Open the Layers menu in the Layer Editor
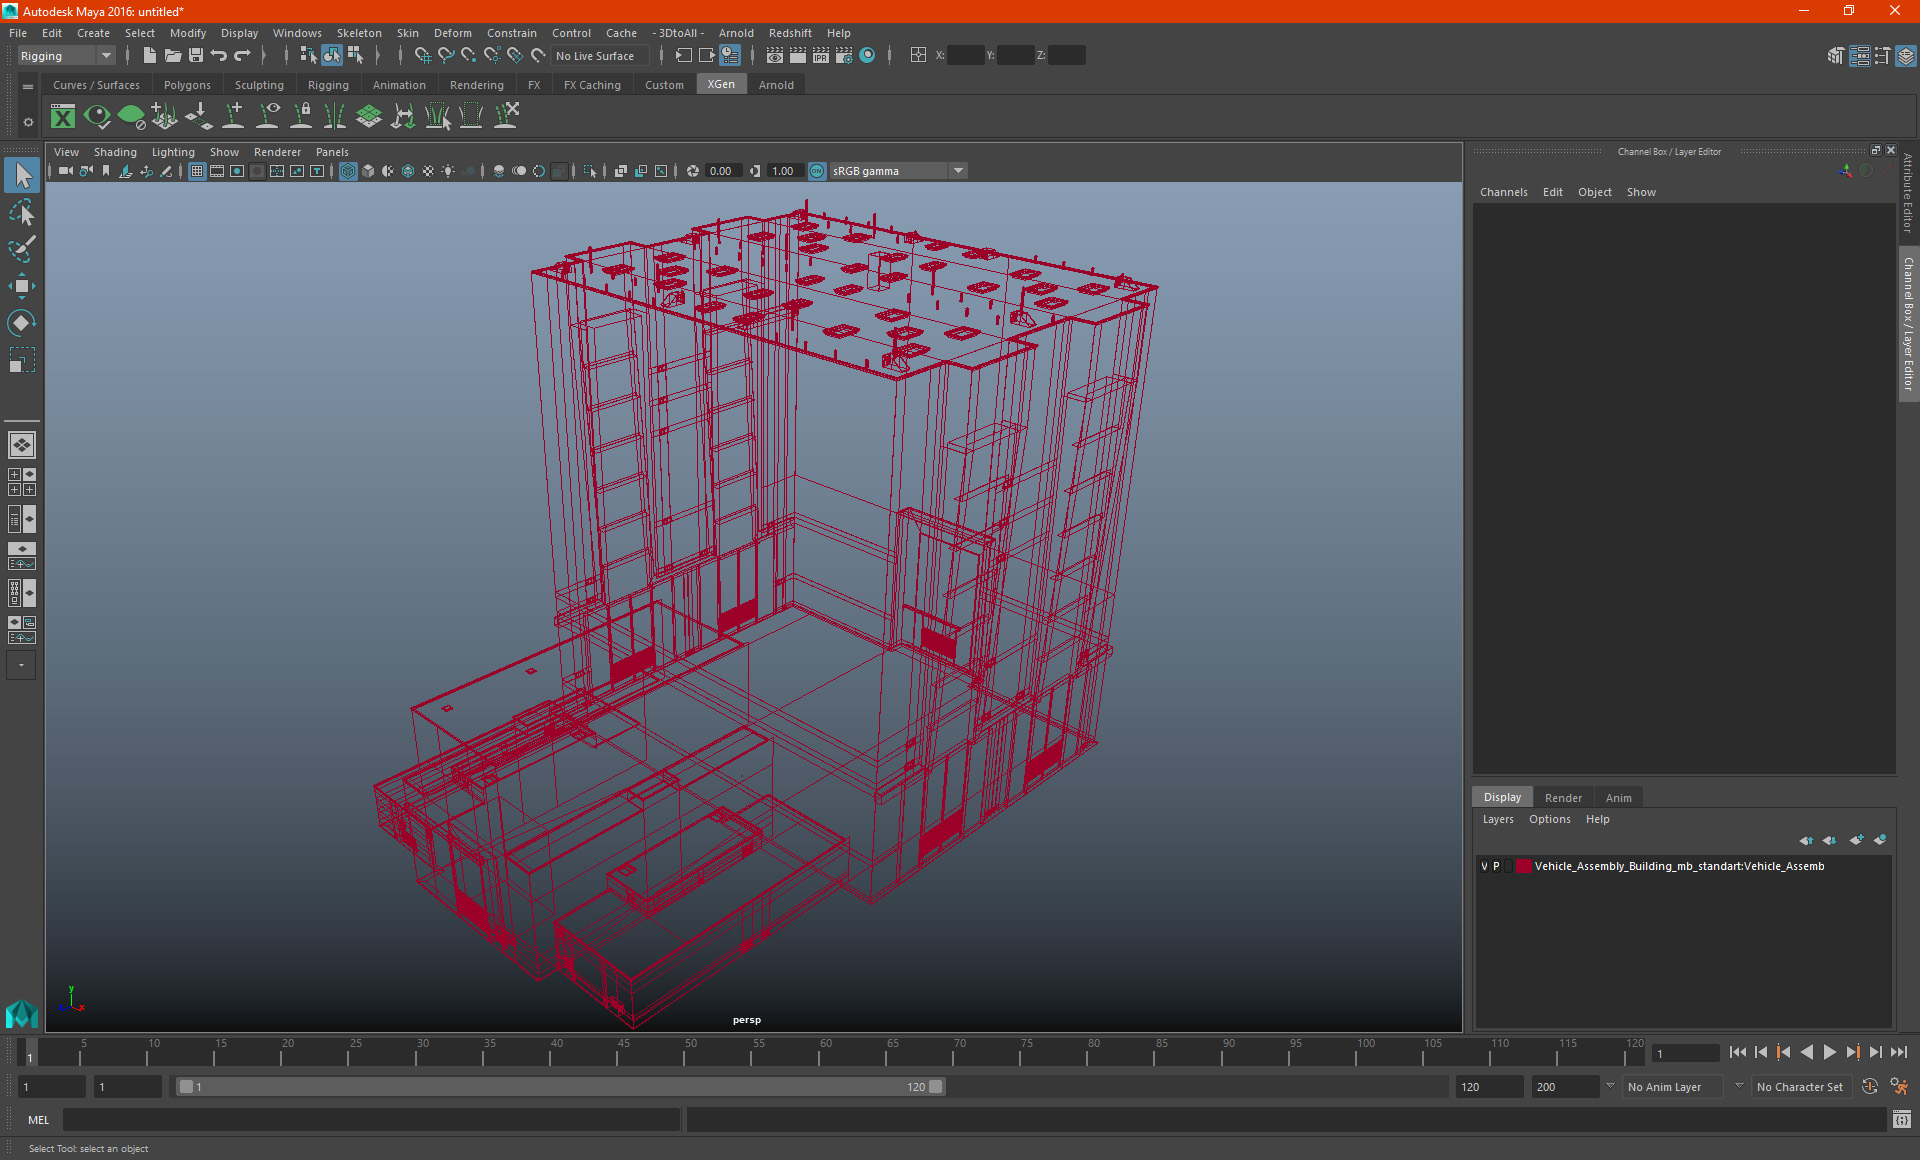 pyautogui.click(x=1497, y=819)
